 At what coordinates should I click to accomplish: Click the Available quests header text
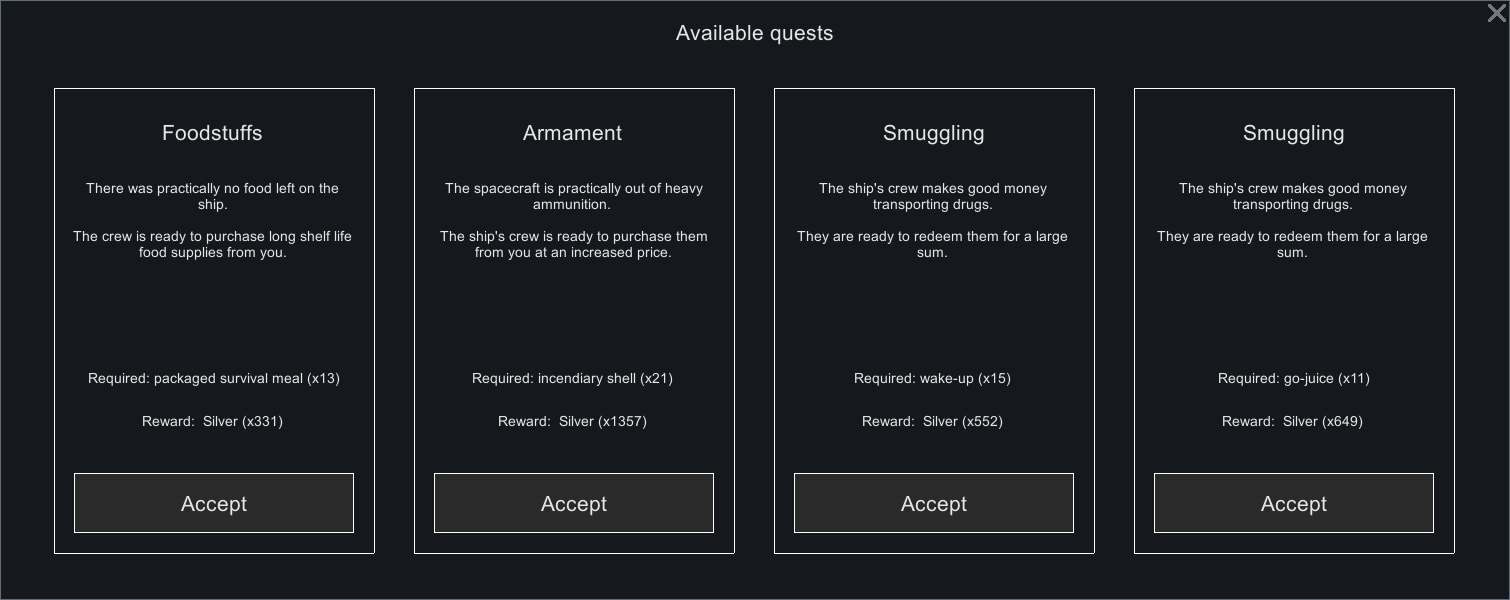pos(754,33)
